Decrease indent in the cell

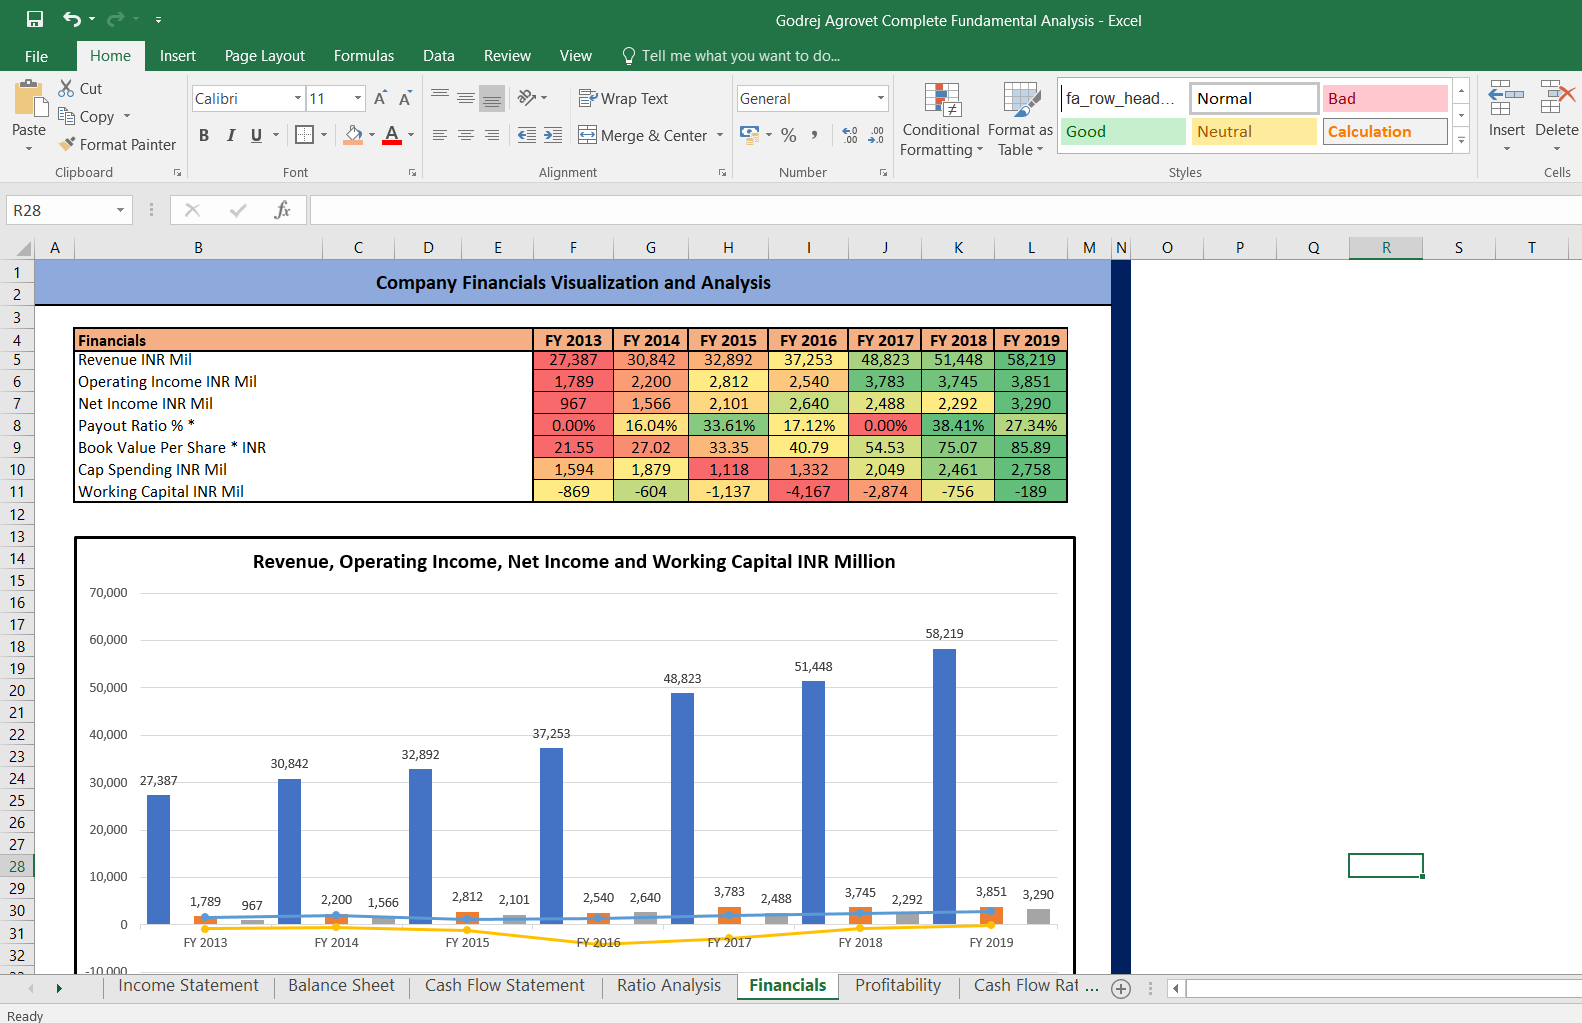[x=527, y=135]
